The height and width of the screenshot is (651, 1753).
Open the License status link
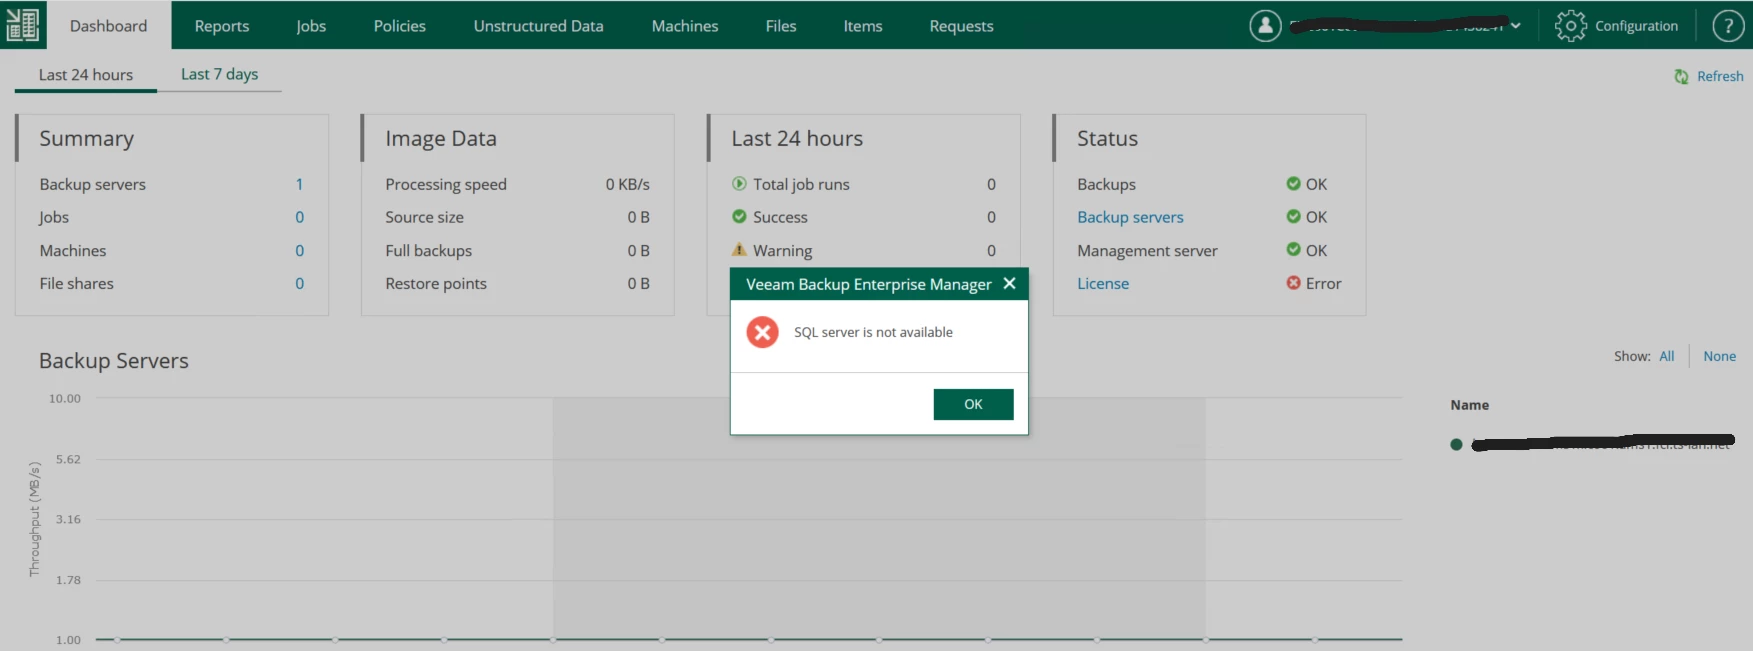pyautogui.click(x=1103, y=284)
